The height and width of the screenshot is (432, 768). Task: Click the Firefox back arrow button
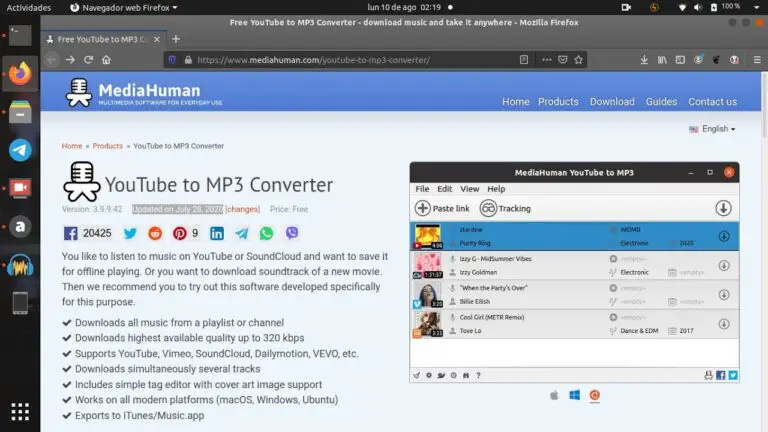52,60
